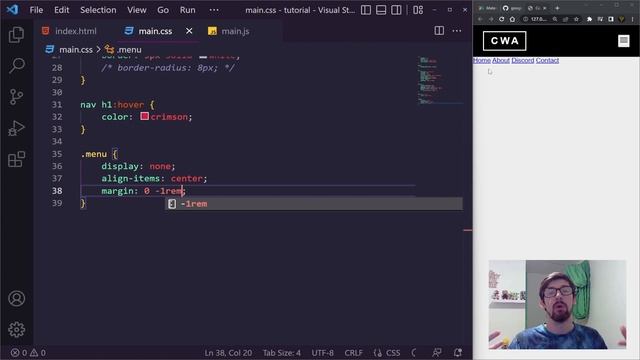The width and height of the screenshot is (640, 360).
Task: Change Tab Size: 4 indentation
Action: pyautogui.click(x=282, y=353)
